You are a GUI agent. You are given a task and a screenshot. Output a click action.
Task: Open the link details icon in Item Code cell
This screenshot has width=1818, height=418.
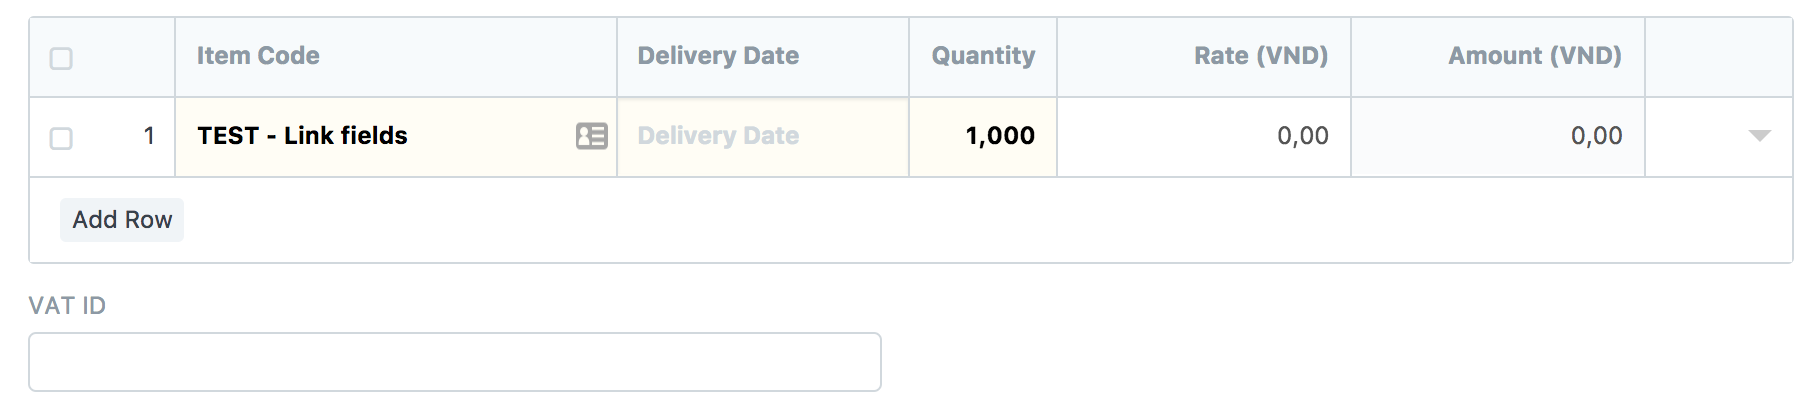tap(592, 136)
